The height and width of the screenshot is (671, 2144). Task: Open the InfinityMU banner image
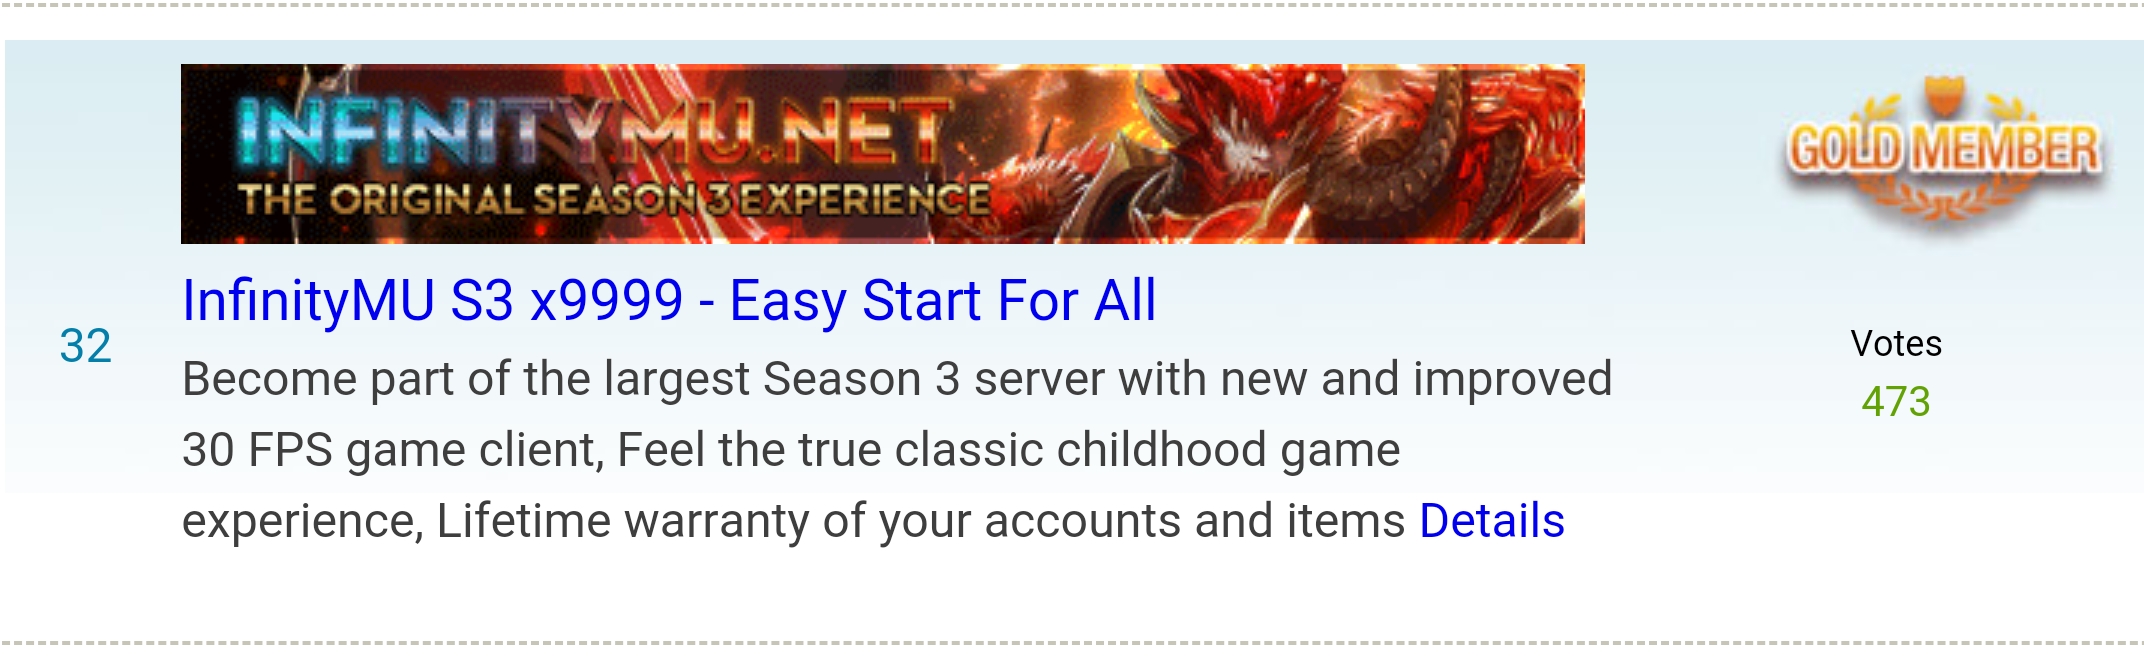coord(882,154)
